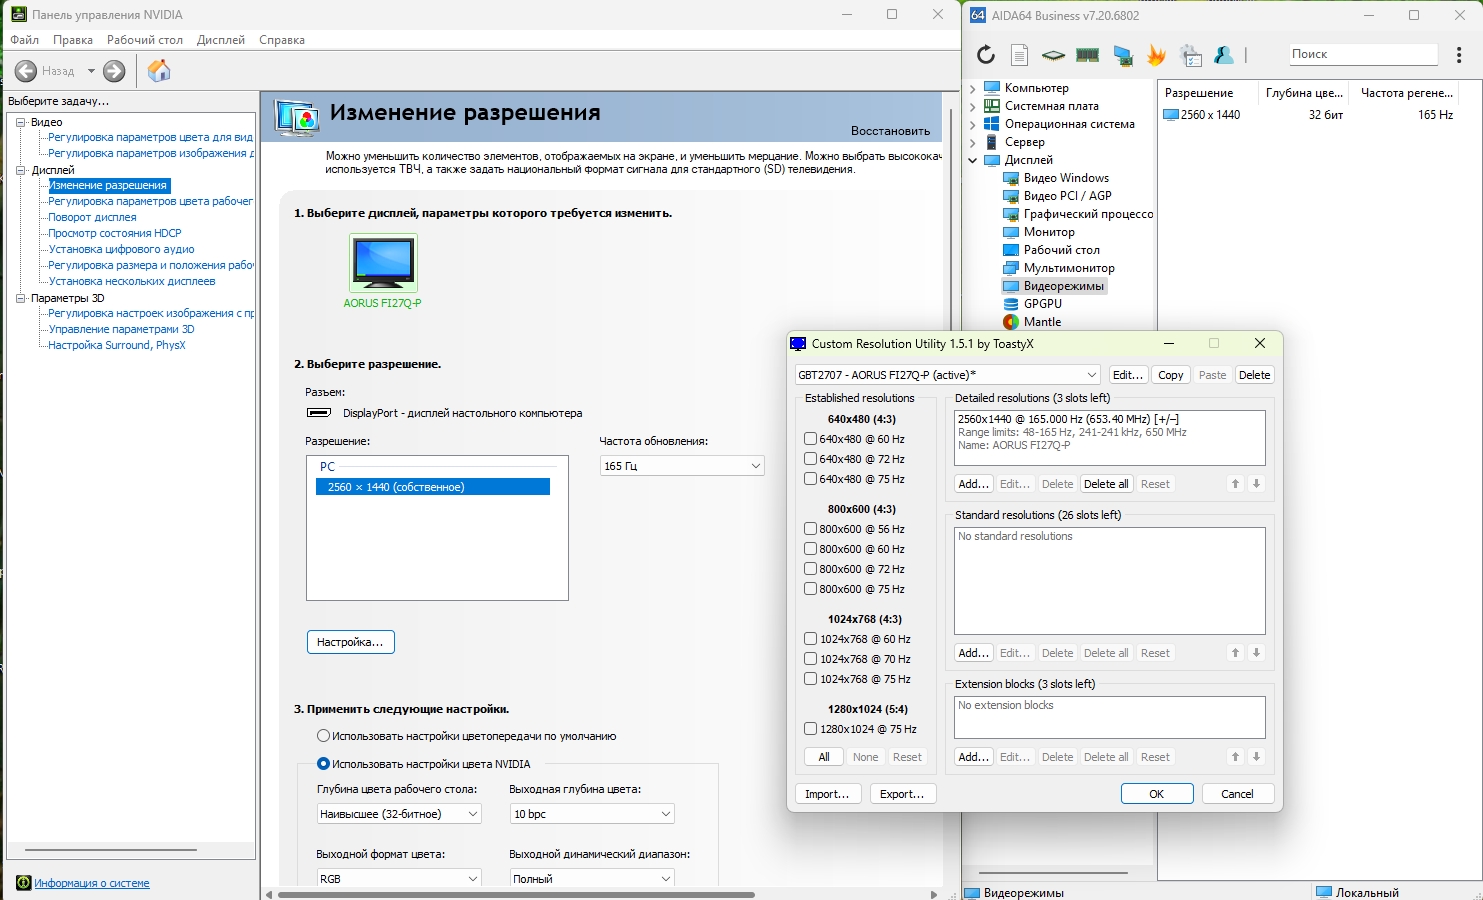Open output dynamic range Полный dropdown
Image resolution: width=1483 pixels, height=900 pixels.
click(592, 878)
